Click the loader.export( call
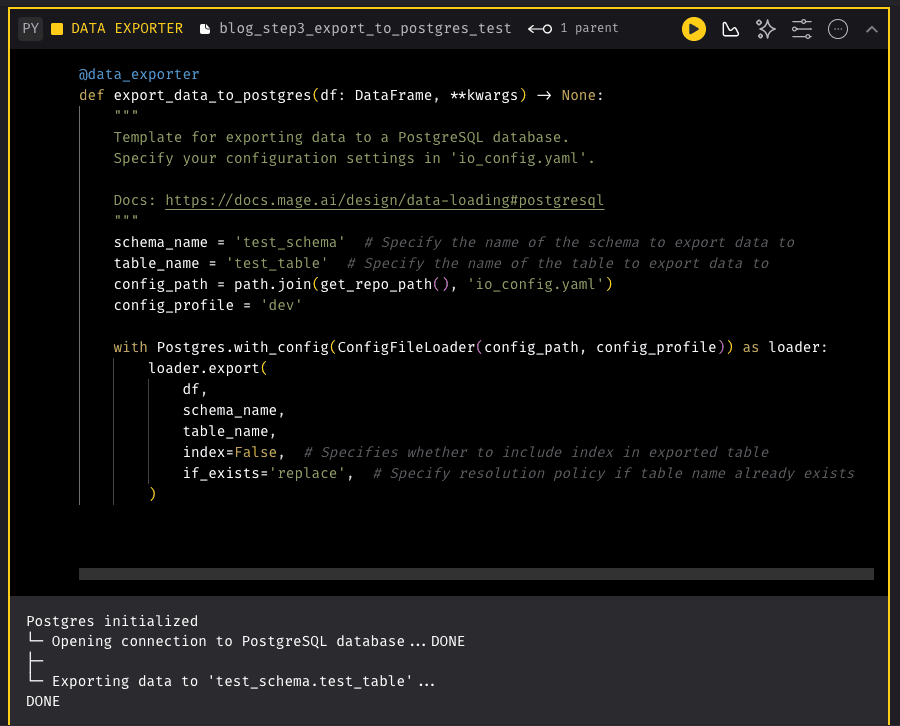 click(208, 368)
